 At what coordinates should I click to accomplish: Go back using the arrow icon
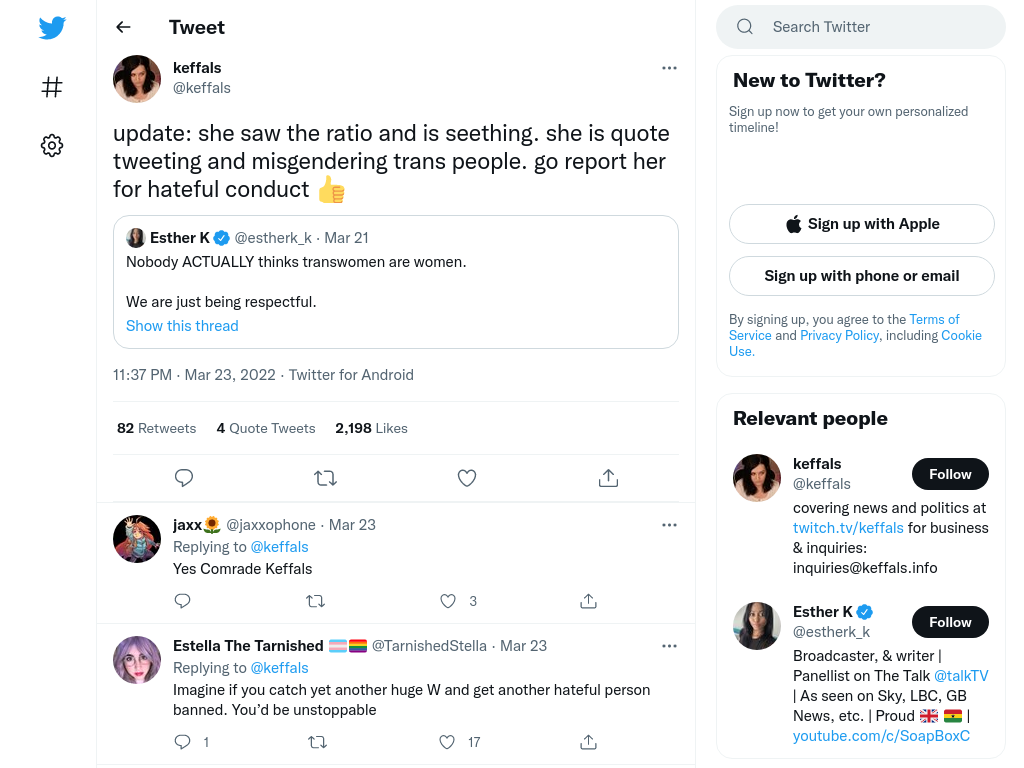[123, 27]
